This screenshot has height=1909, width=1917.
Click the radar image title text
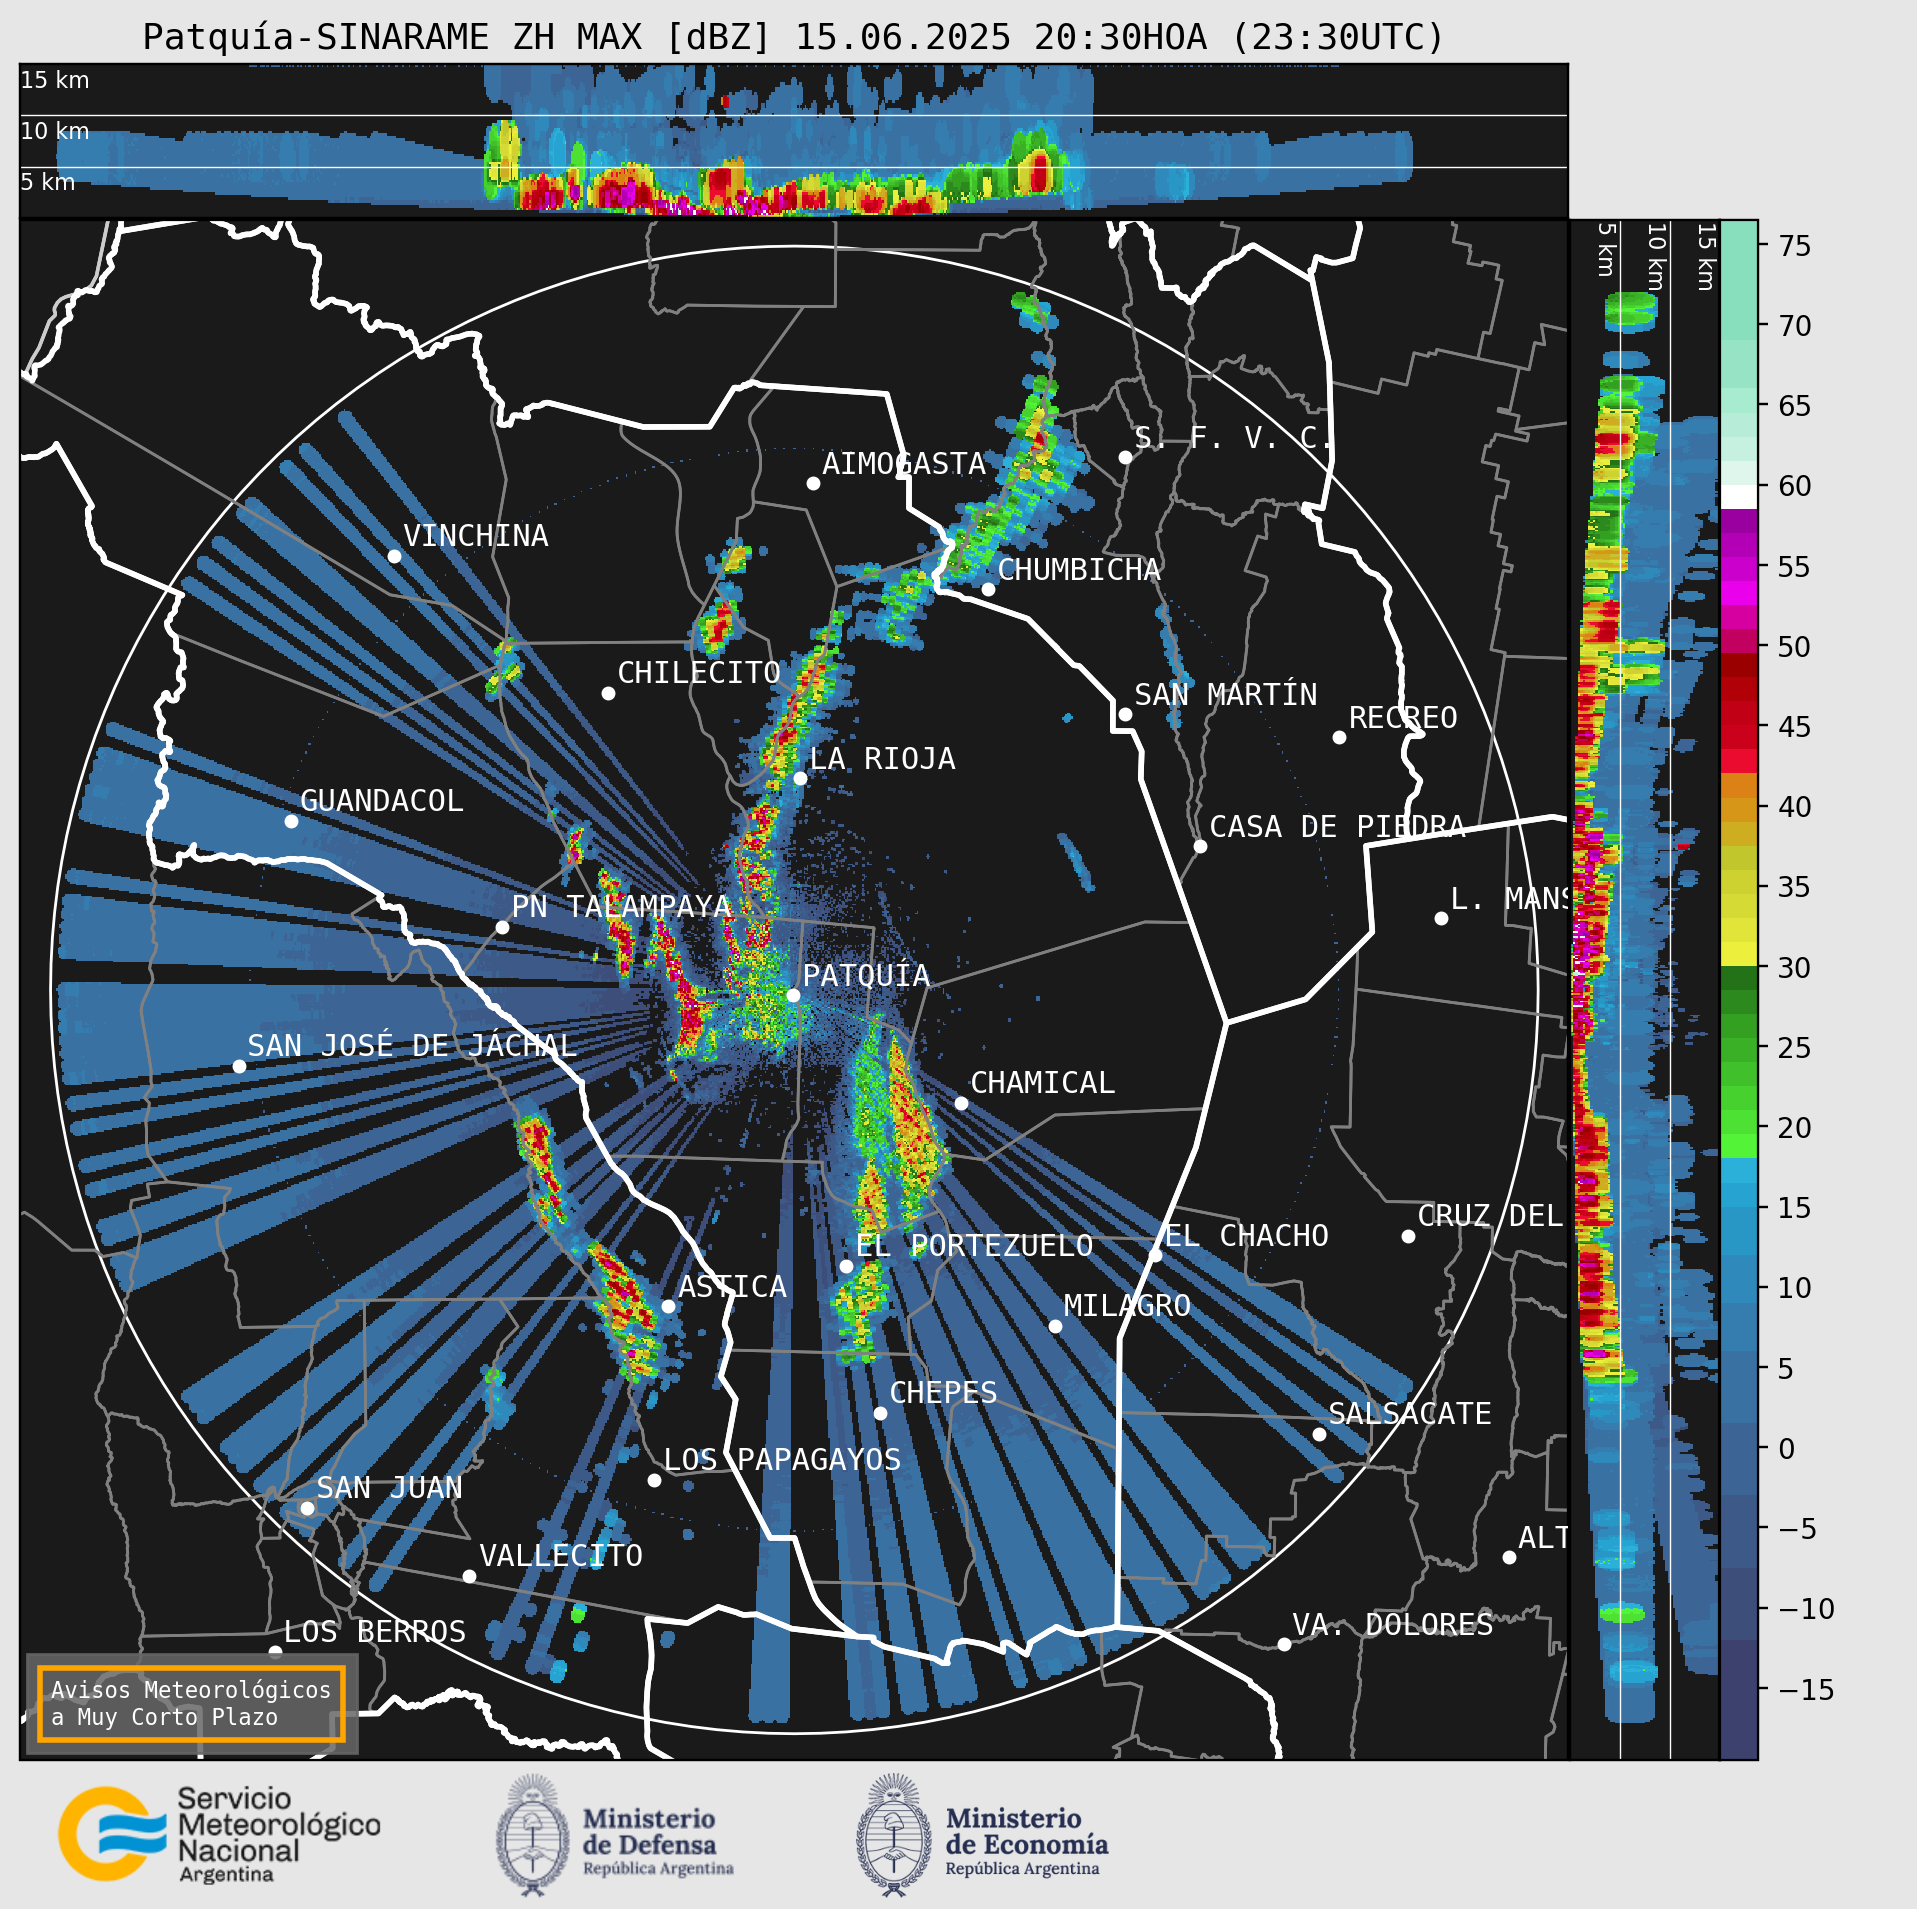[x=794, y=37]
